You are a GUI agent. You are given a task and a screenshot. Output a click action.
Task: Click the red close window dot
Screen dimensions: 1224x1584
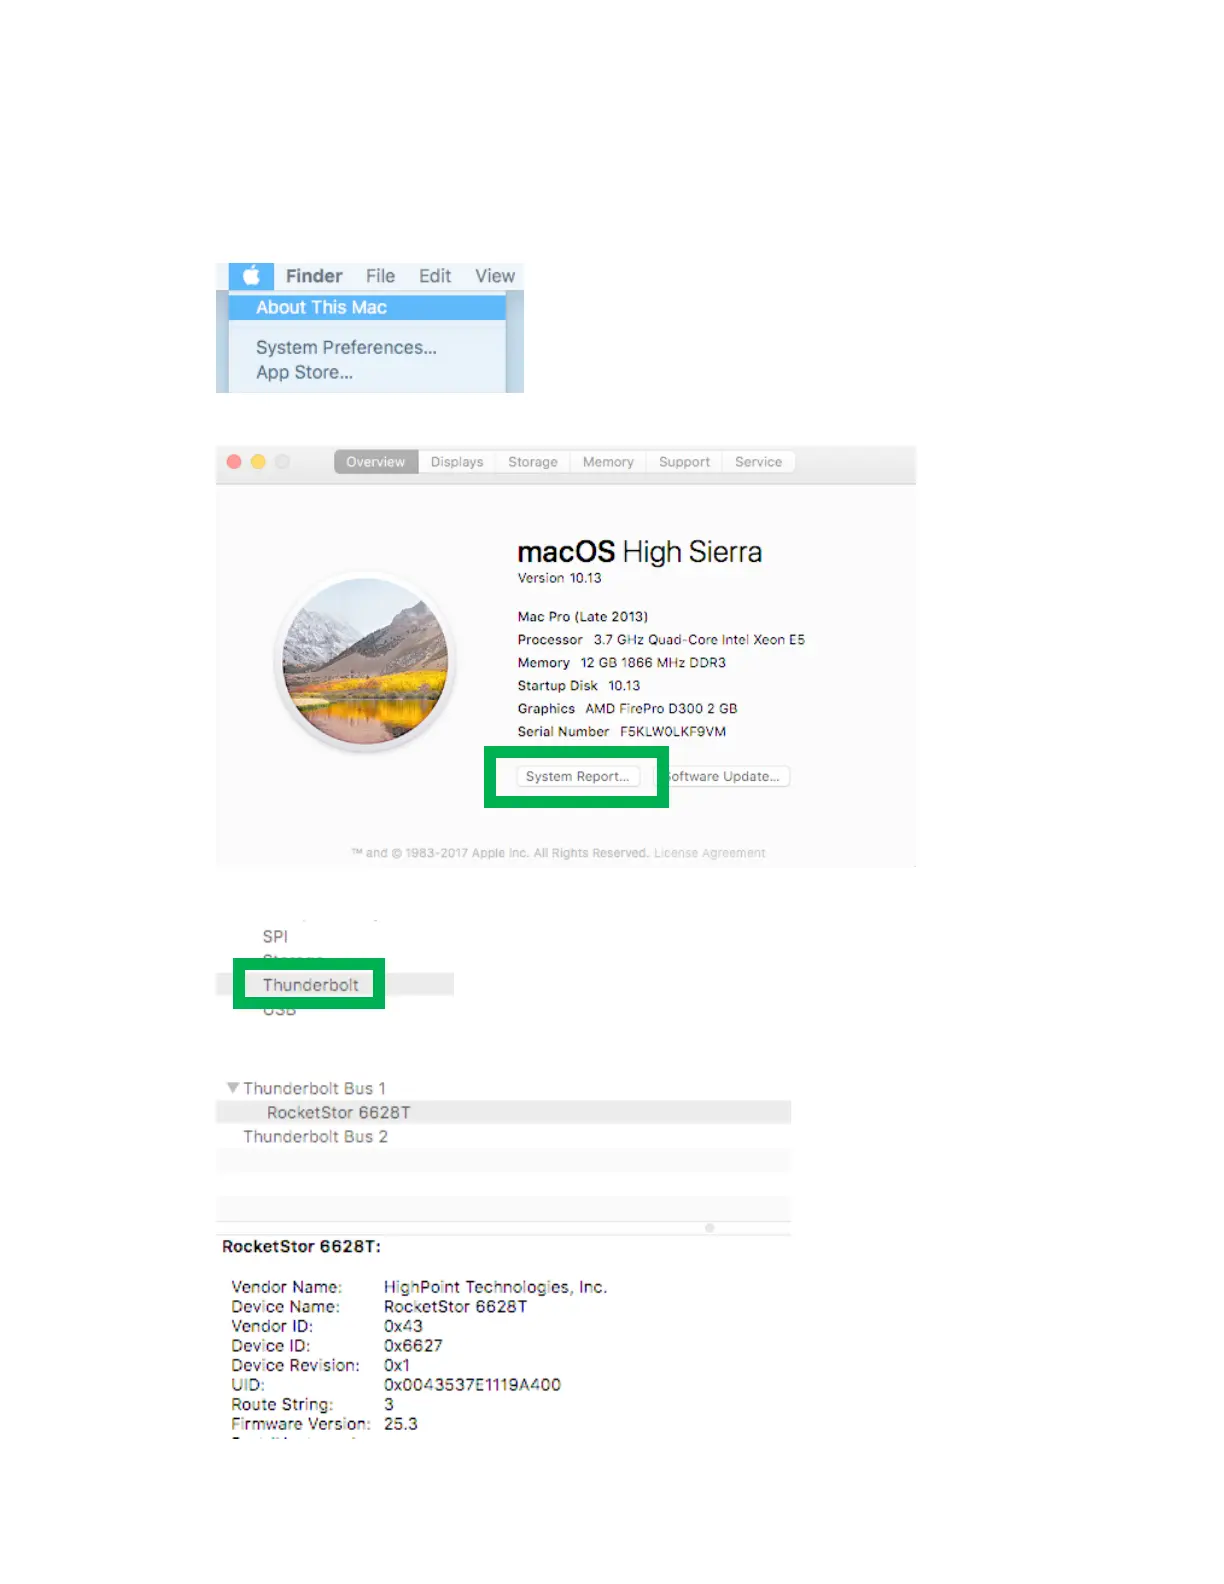click(234, 462)
